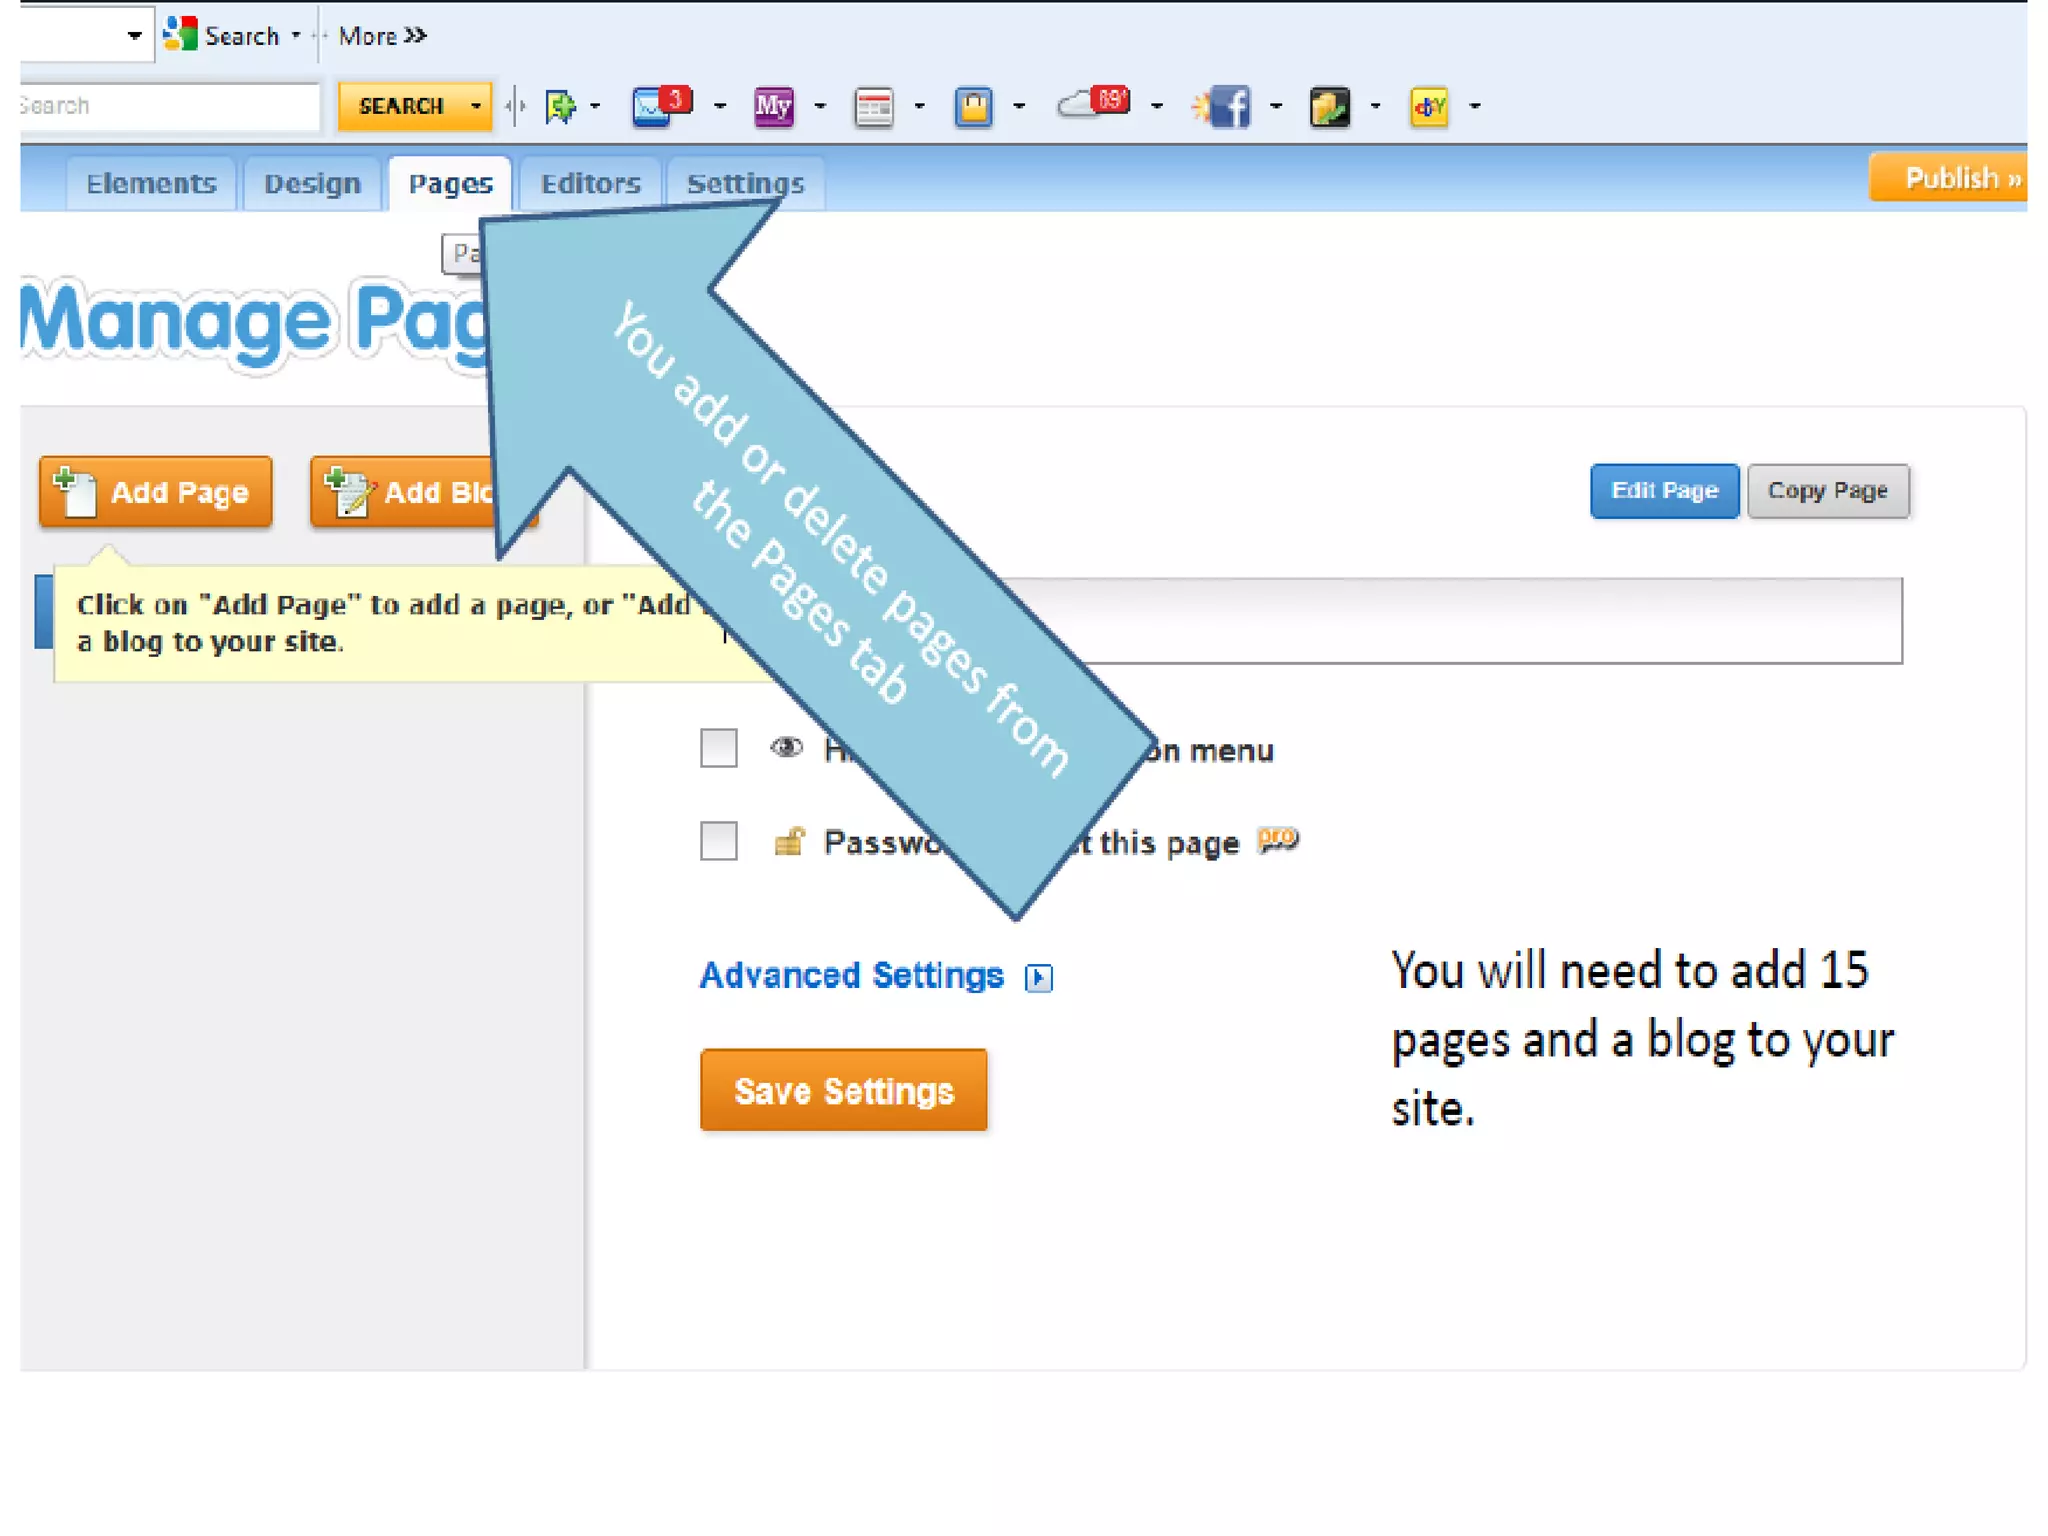Click the eBay toolbar icon
2048x1536 pixels.
1428,106
